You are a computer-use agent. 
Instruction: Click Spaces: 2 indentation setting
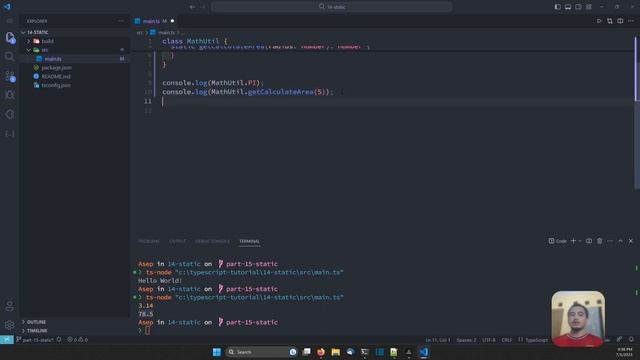(466, 340)
